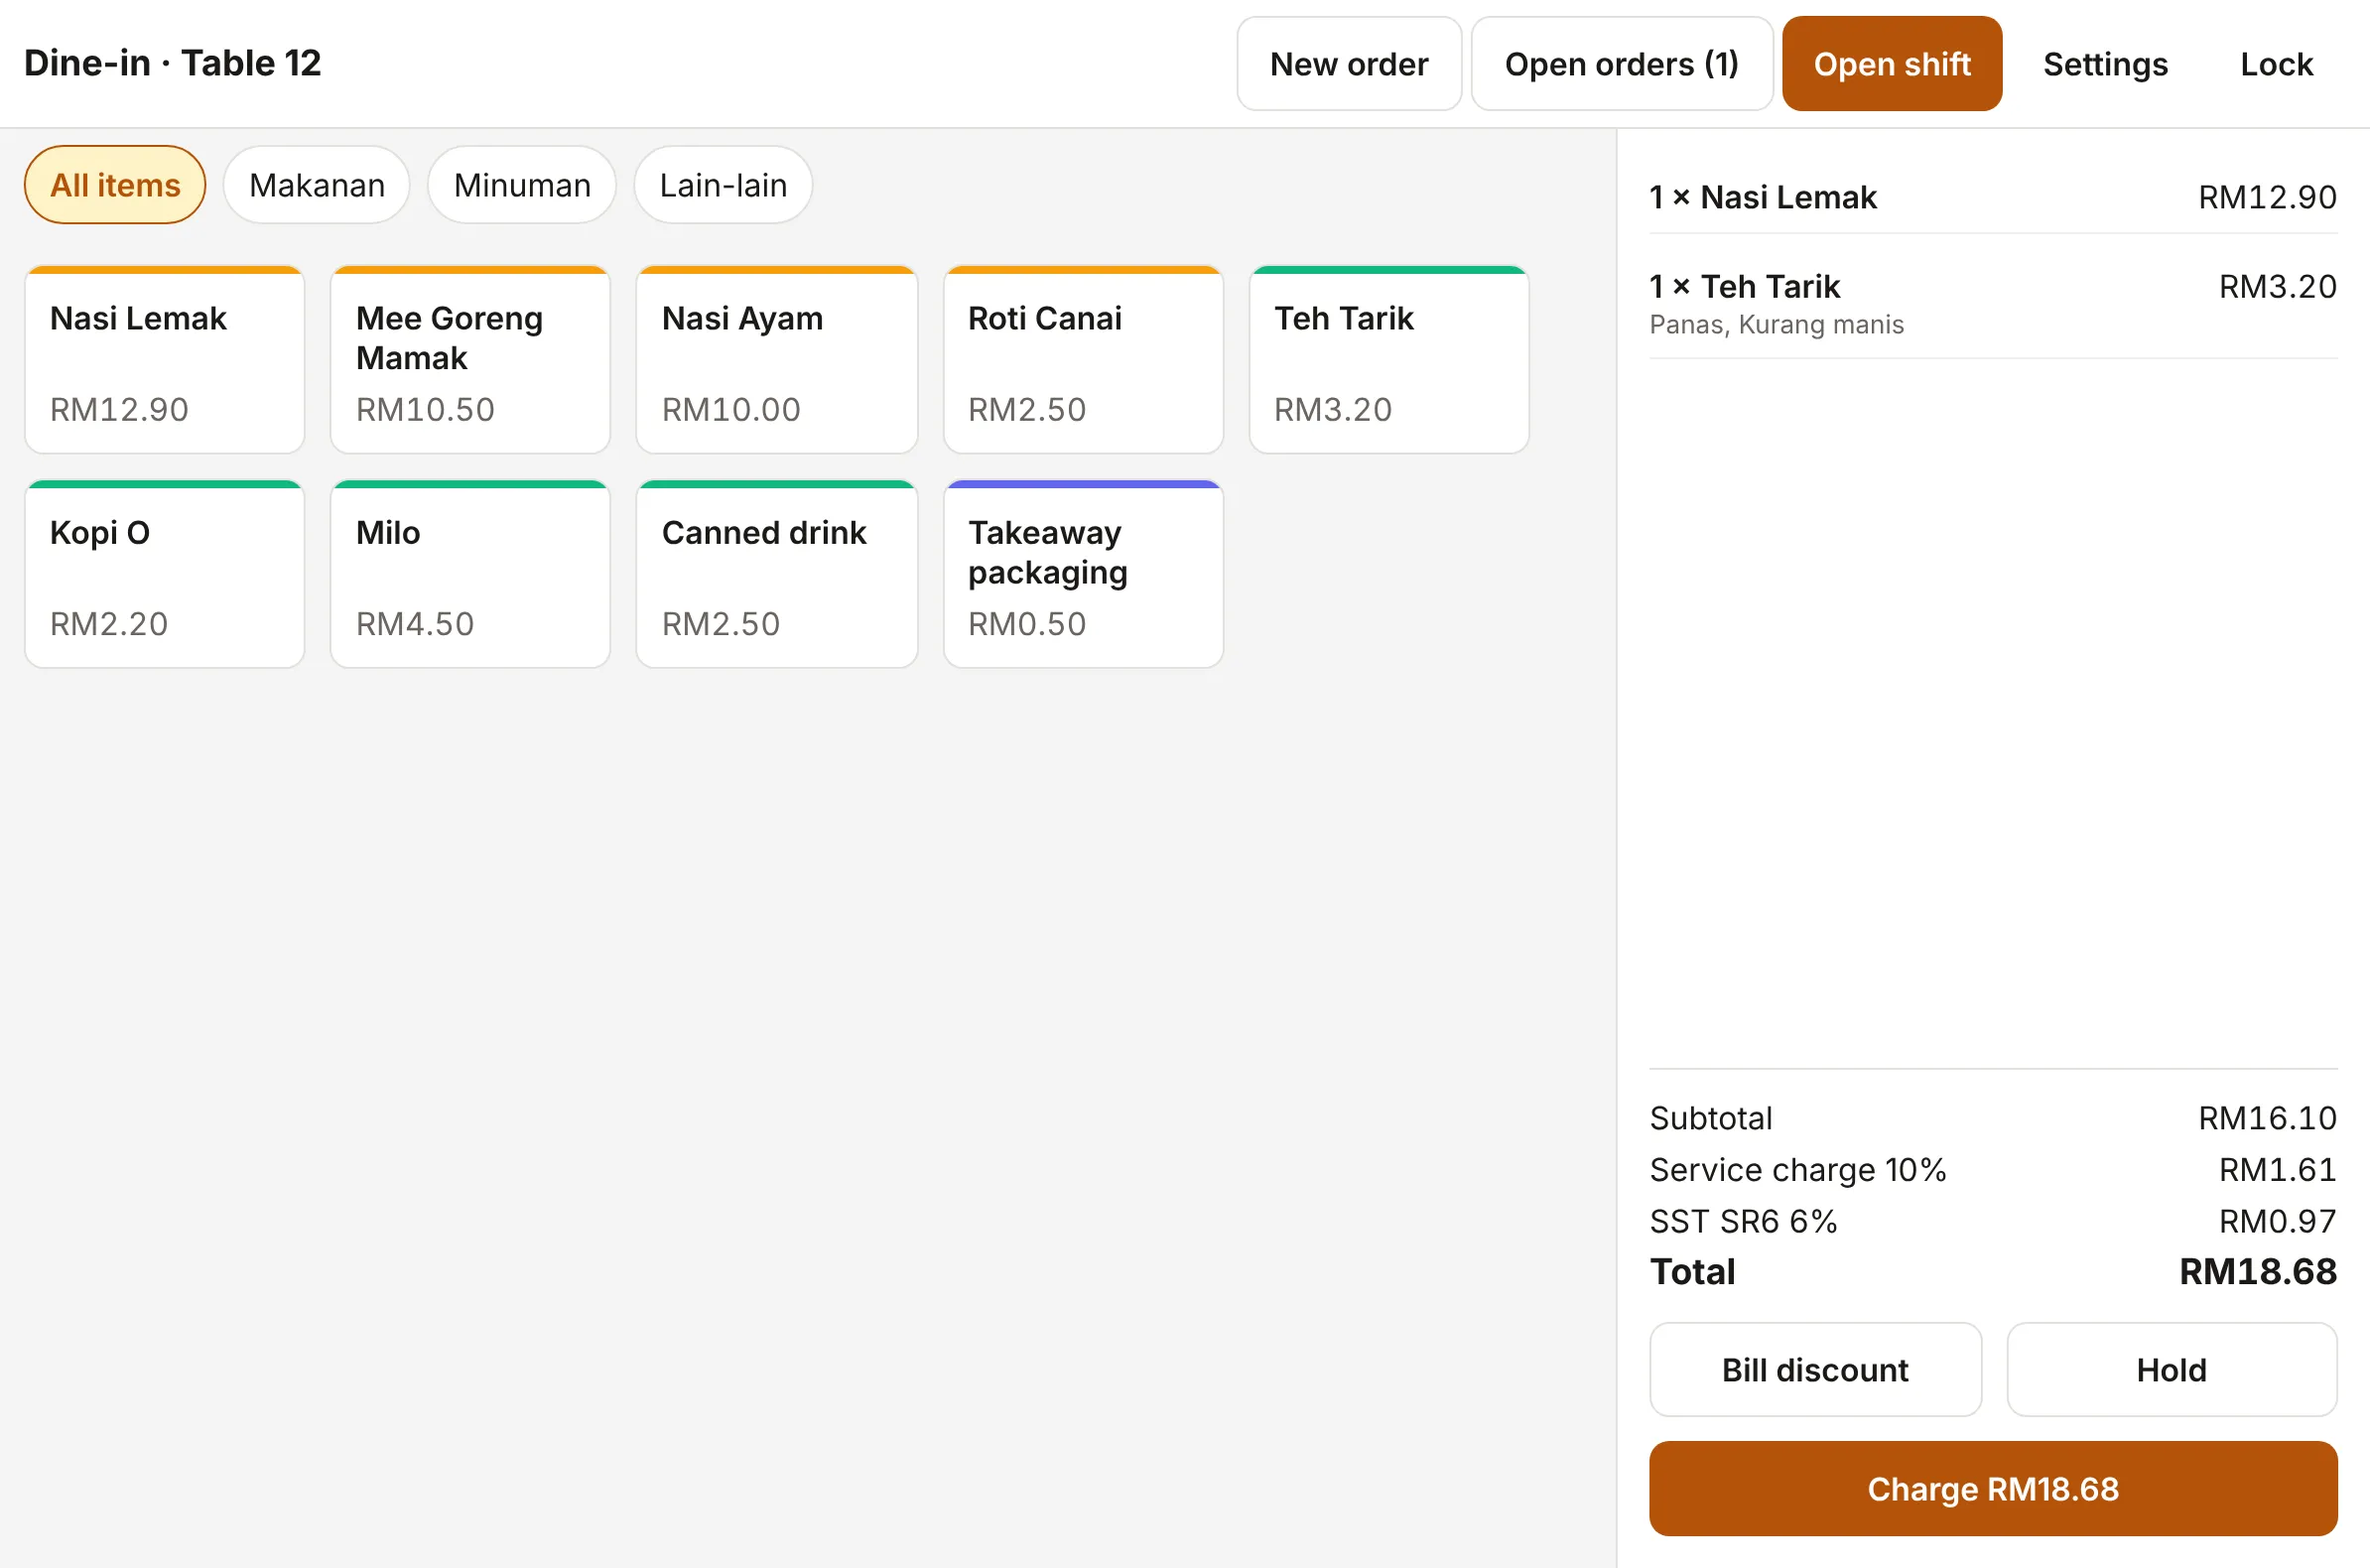Image resolution: width=2370 pixels, height=1568 pixels.
Task: Click the Subtotal RM16.10 value
Action: (2266, 1118)
